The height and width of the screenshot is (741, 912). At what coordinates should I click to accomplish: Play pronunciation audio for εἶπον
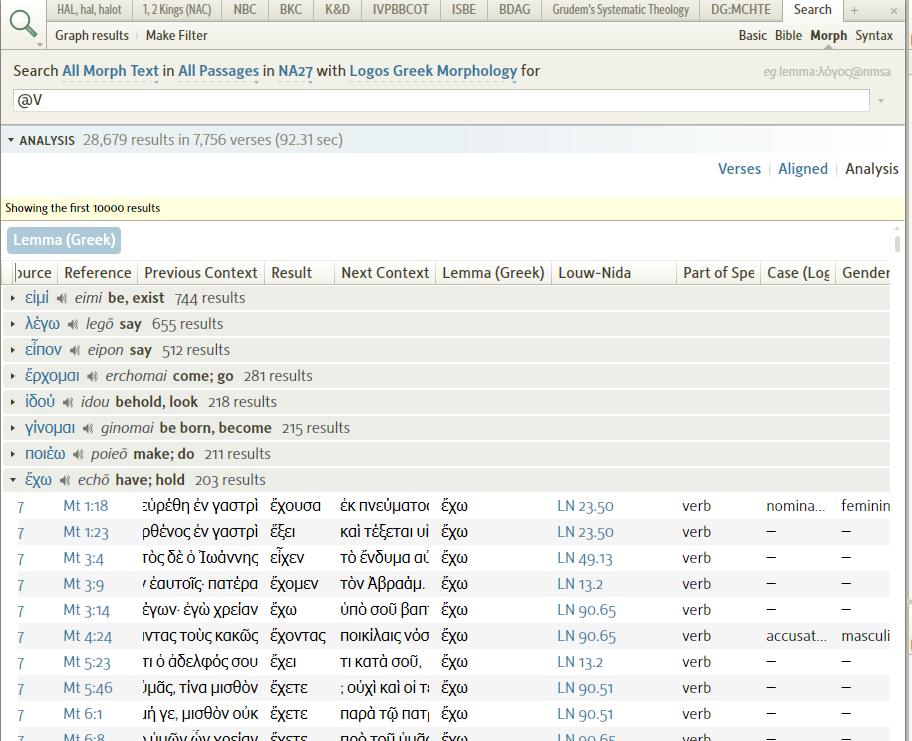tap(74, 351)
